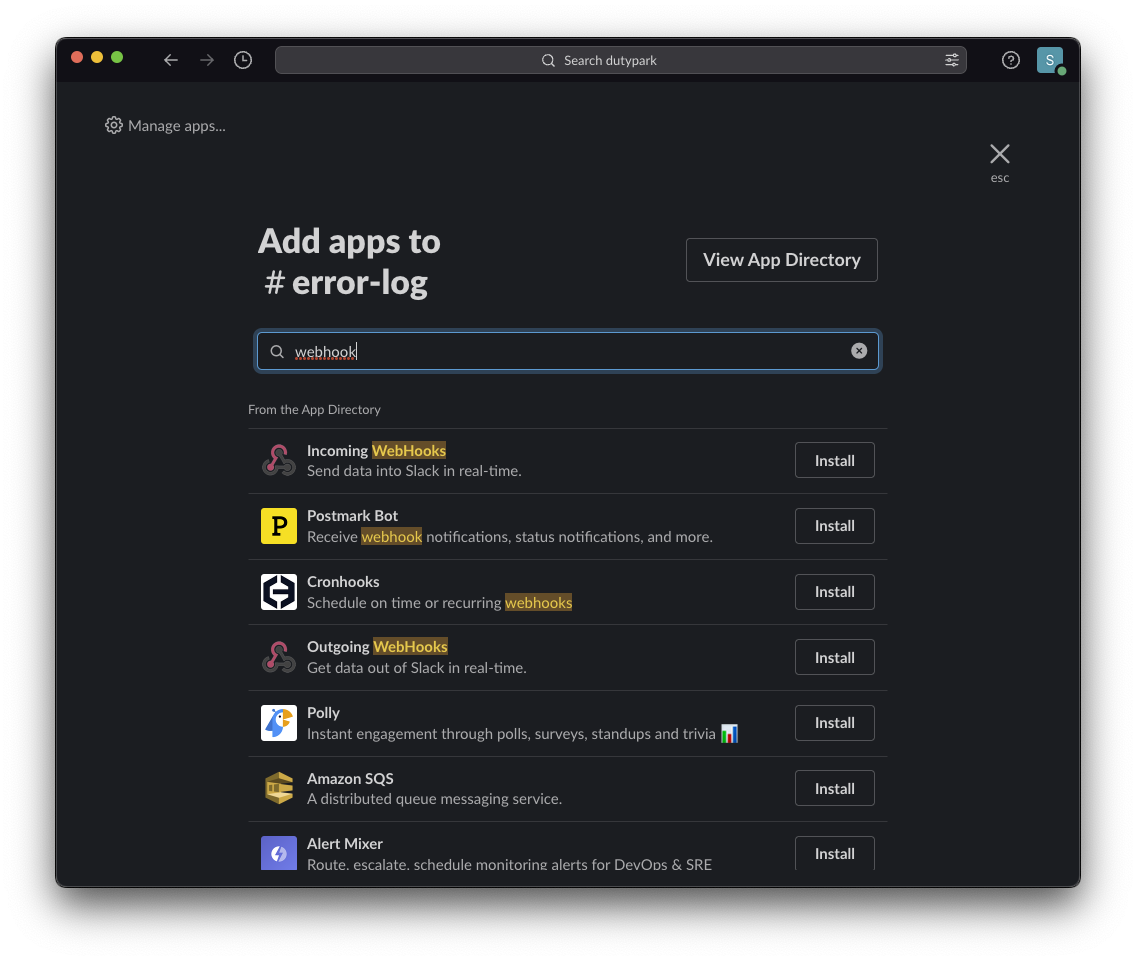The image size is (1136, 961).
Task: Clear the webhook search text
Action: (859, 351)
